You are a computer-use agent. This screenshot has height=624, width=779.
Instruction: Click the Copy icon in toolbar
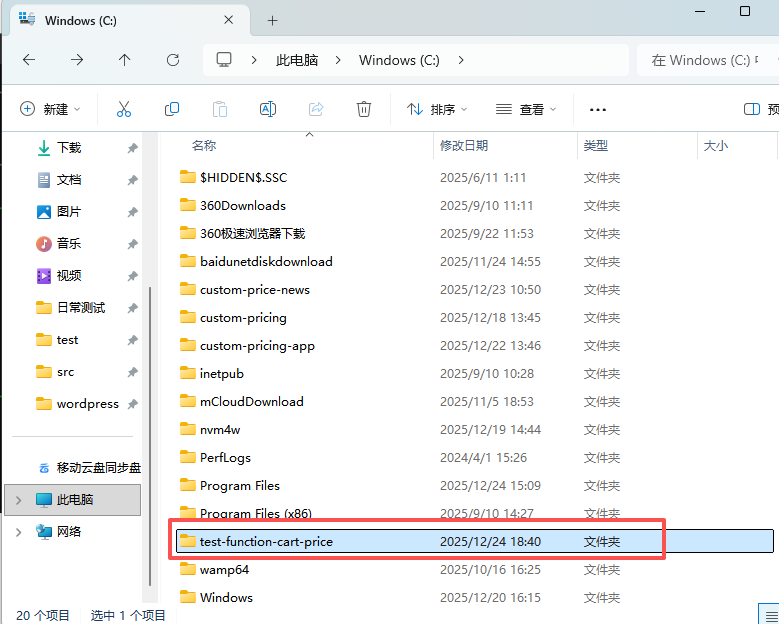[172, 109]
